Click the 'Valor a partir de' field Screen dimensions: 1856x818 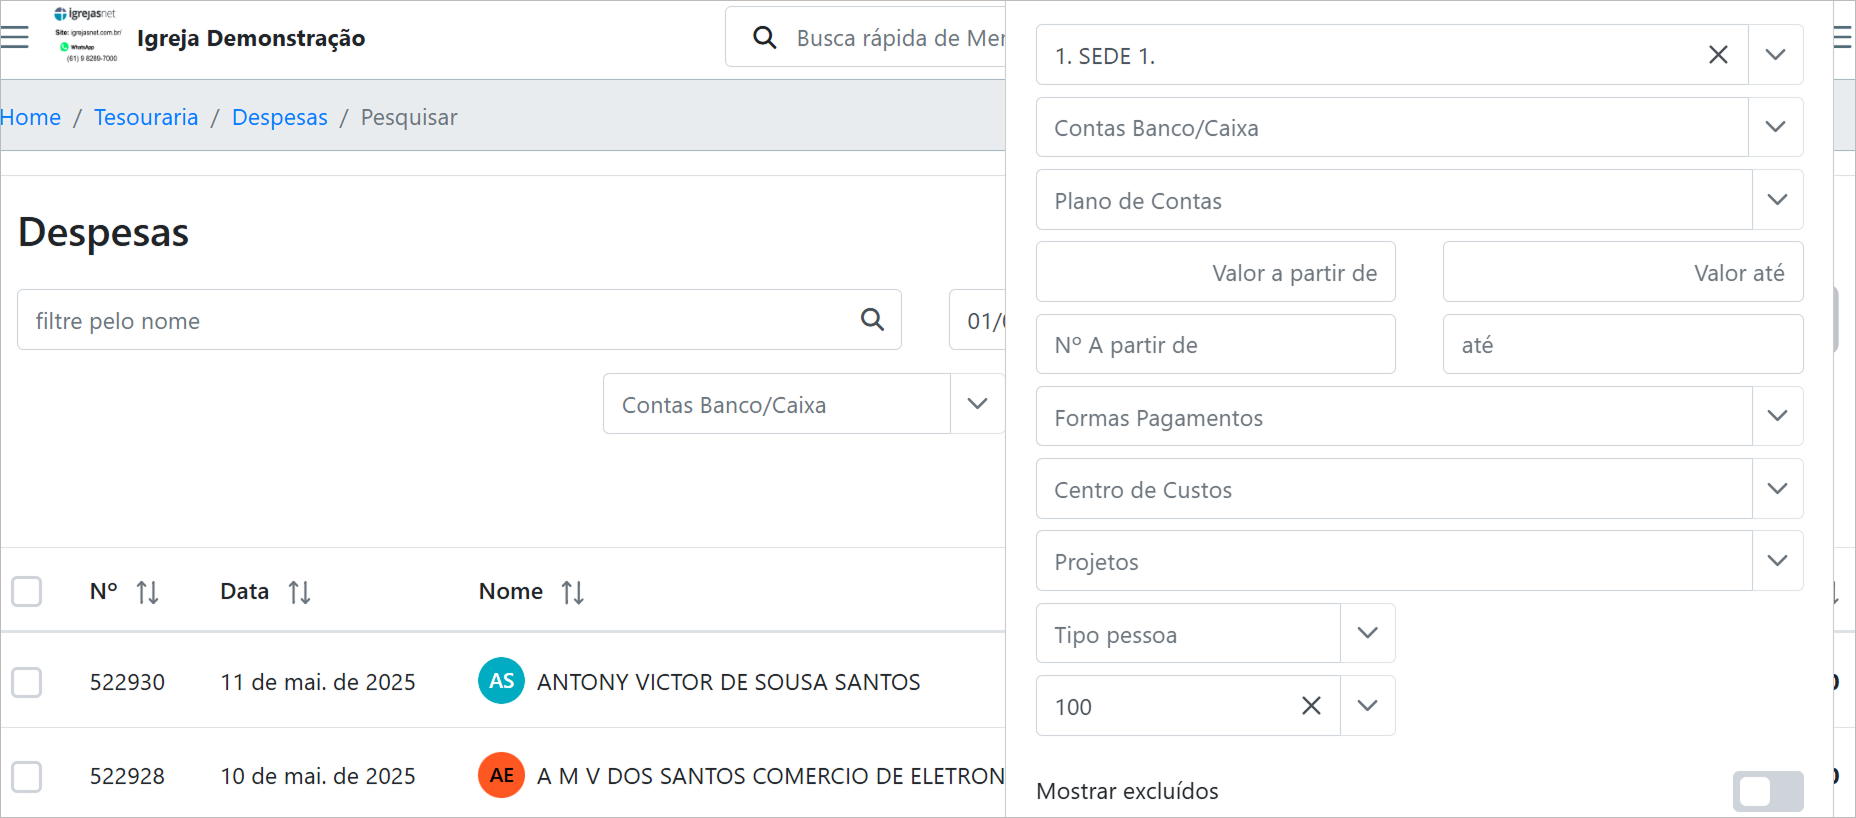tap(1215, 272)
